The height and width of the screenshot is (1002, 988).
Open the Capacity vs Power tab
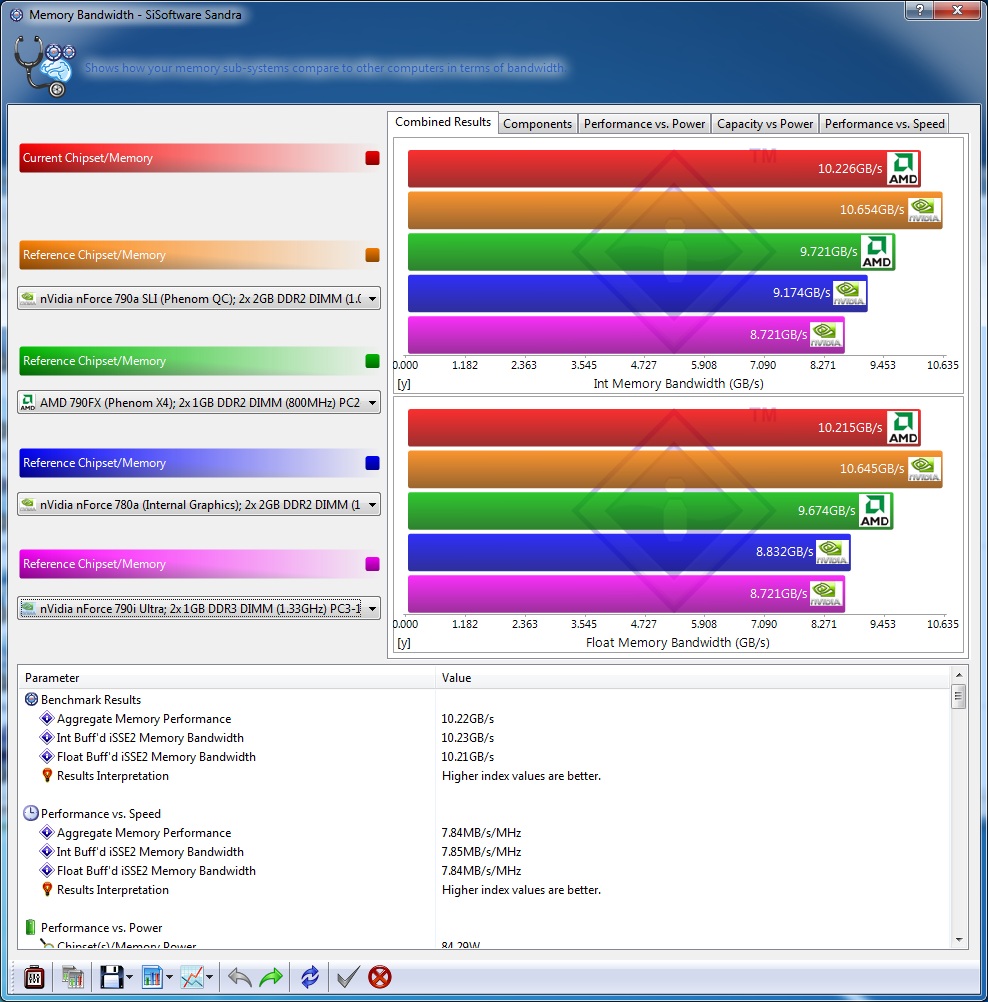point(765,124)
